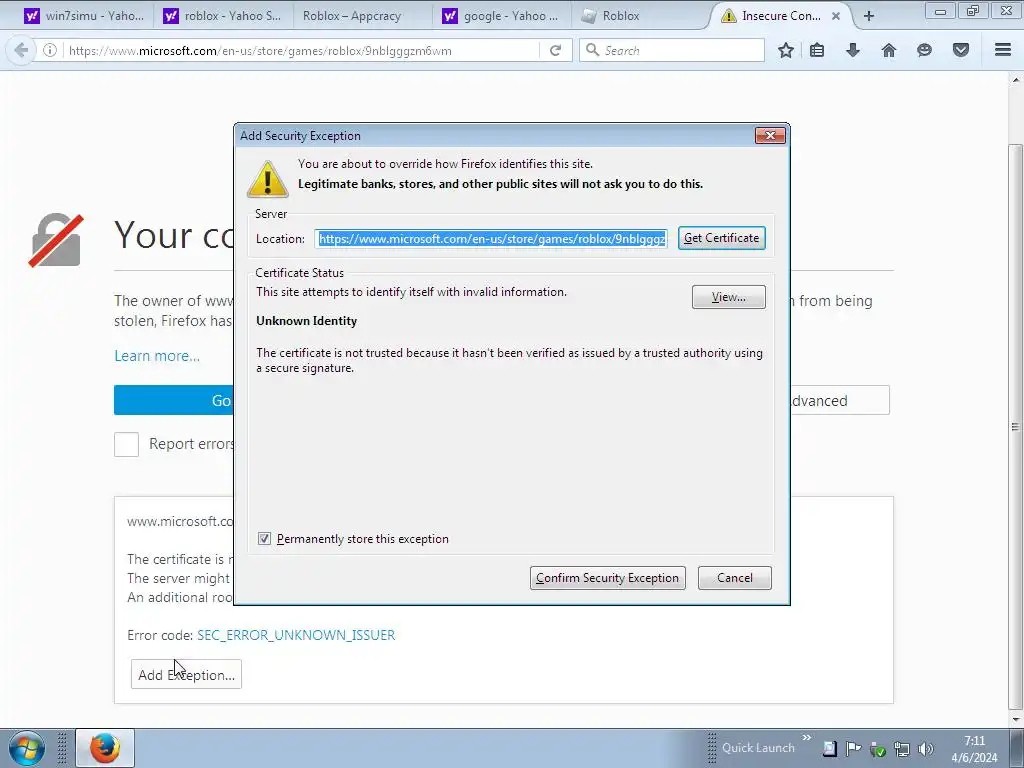1024x768 pixels.
Task: Click the blue Go Back button
Action: [x=174, y=400]
